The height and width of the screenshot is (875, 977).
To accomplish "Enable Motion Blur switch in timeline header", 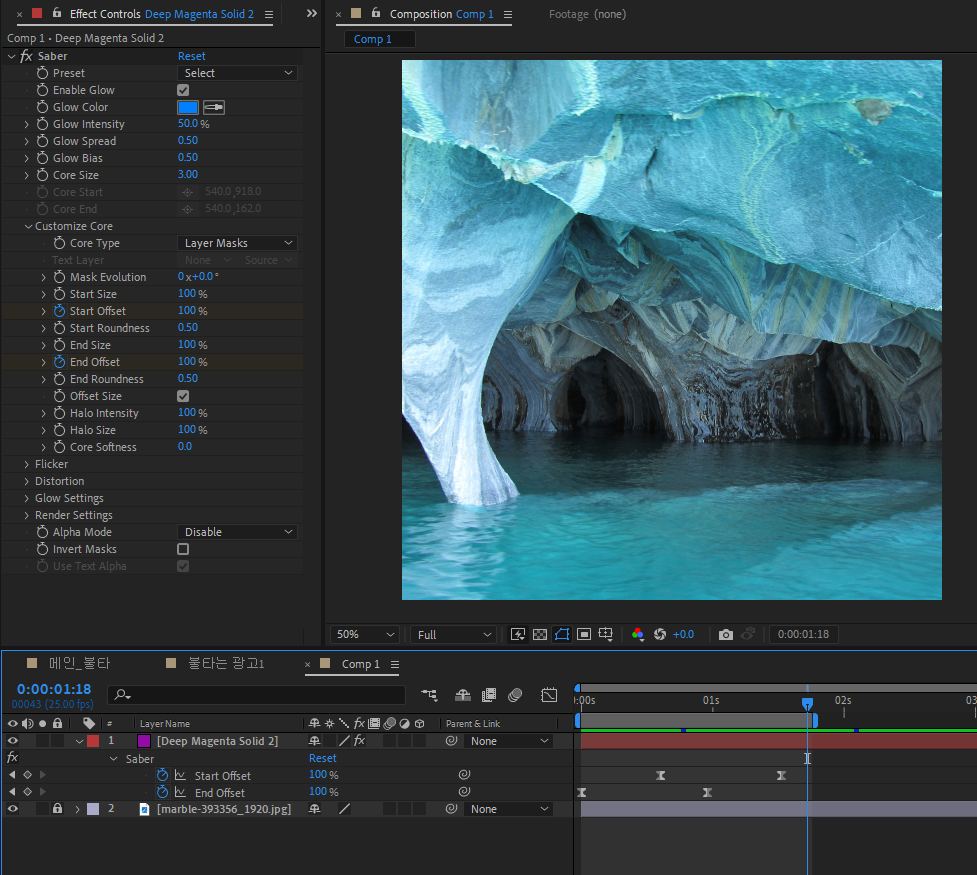I will point(515,694).
